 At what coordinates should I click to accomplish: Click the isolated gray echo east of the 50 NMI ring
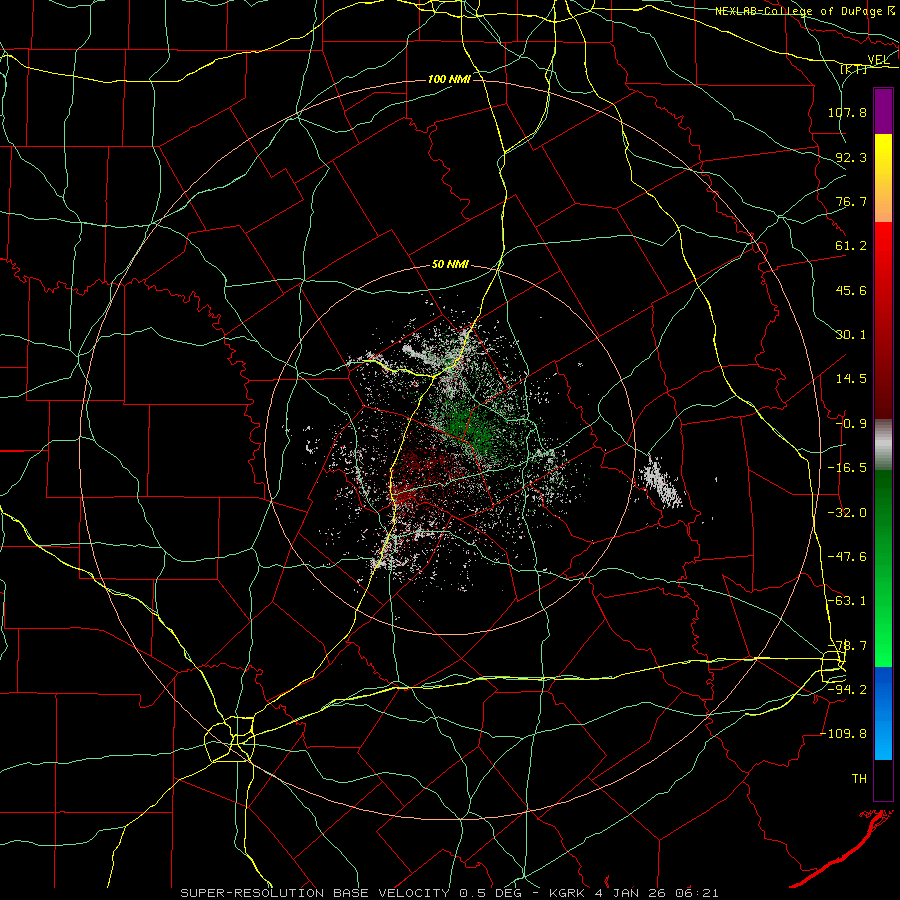tap(662, 483)
